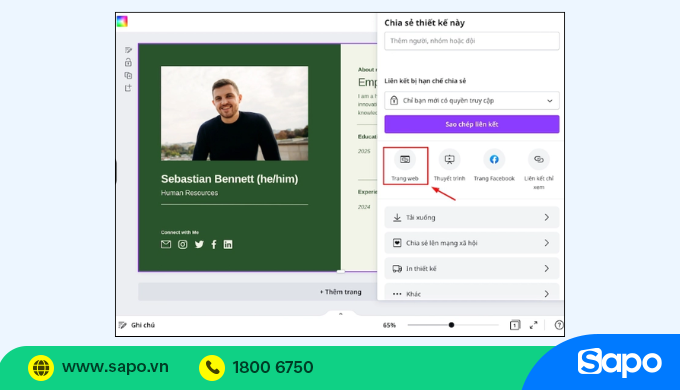Click the lock page icon beside canvas
Screen dimensions: 680x390
(x=128, y=62)
